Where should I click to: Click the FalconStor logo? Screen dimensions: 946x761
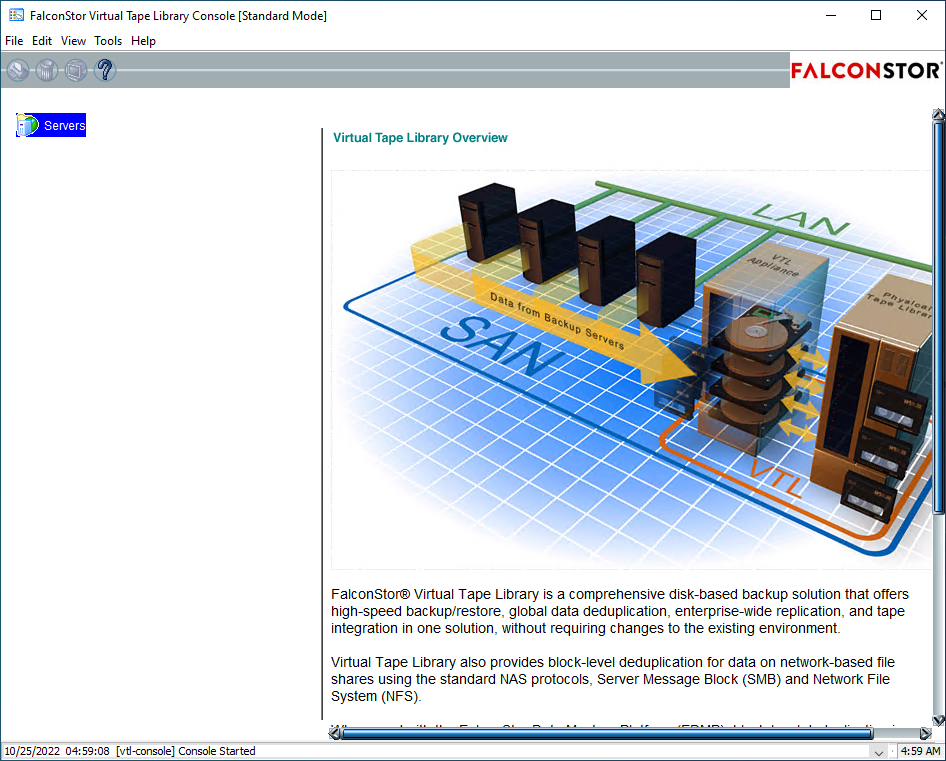pos(866,71)
